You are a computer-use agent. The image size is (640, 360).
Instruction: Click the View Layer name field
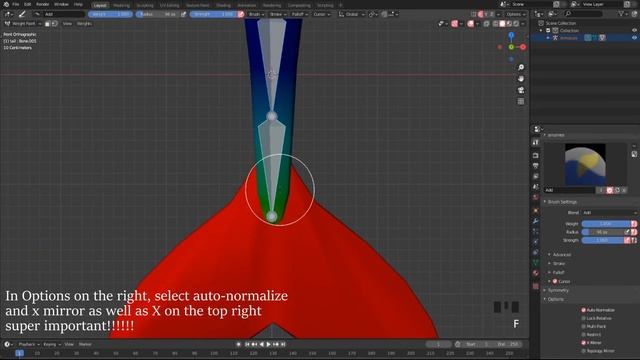click(x=601, y=4)
